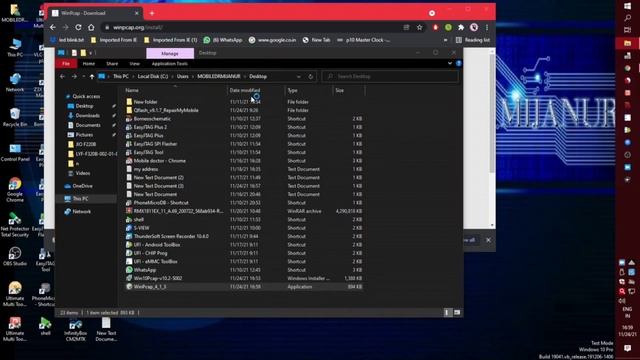Open the View ribbon tab
The image size is (640, 360).
(x=134, y=64)
